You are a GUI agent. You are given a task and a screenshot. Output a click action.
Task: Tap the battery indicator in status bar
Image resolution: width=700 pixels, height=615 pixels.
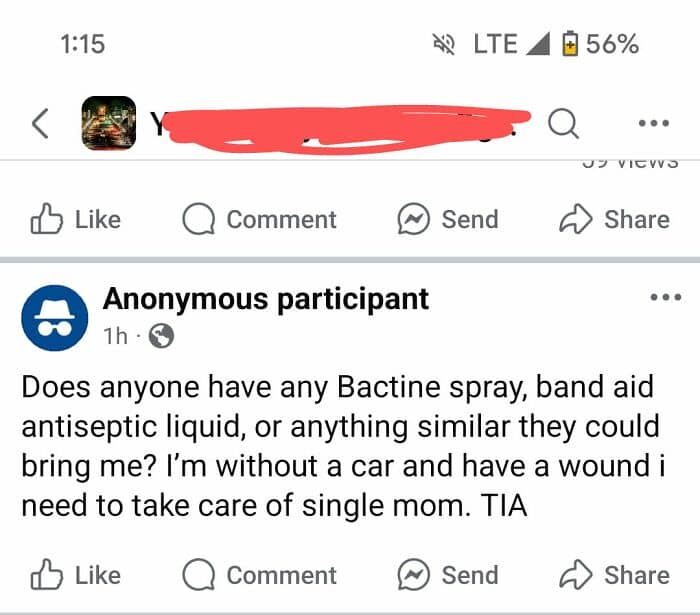(571, 44)
